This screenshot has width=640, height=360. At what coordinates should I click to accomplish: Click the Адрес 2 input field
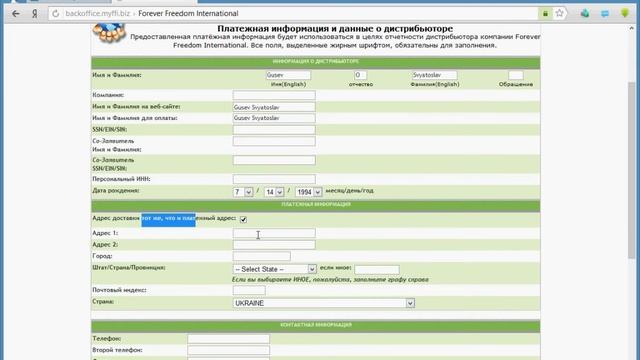point(274,244)
